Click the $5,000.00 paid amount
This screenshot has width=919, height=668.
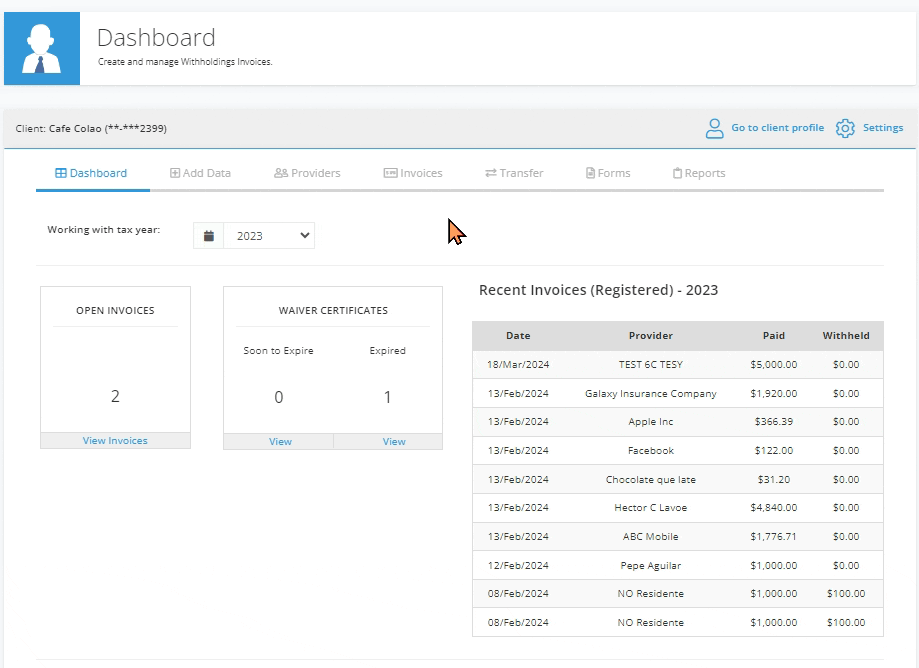(x=774, y=364)
